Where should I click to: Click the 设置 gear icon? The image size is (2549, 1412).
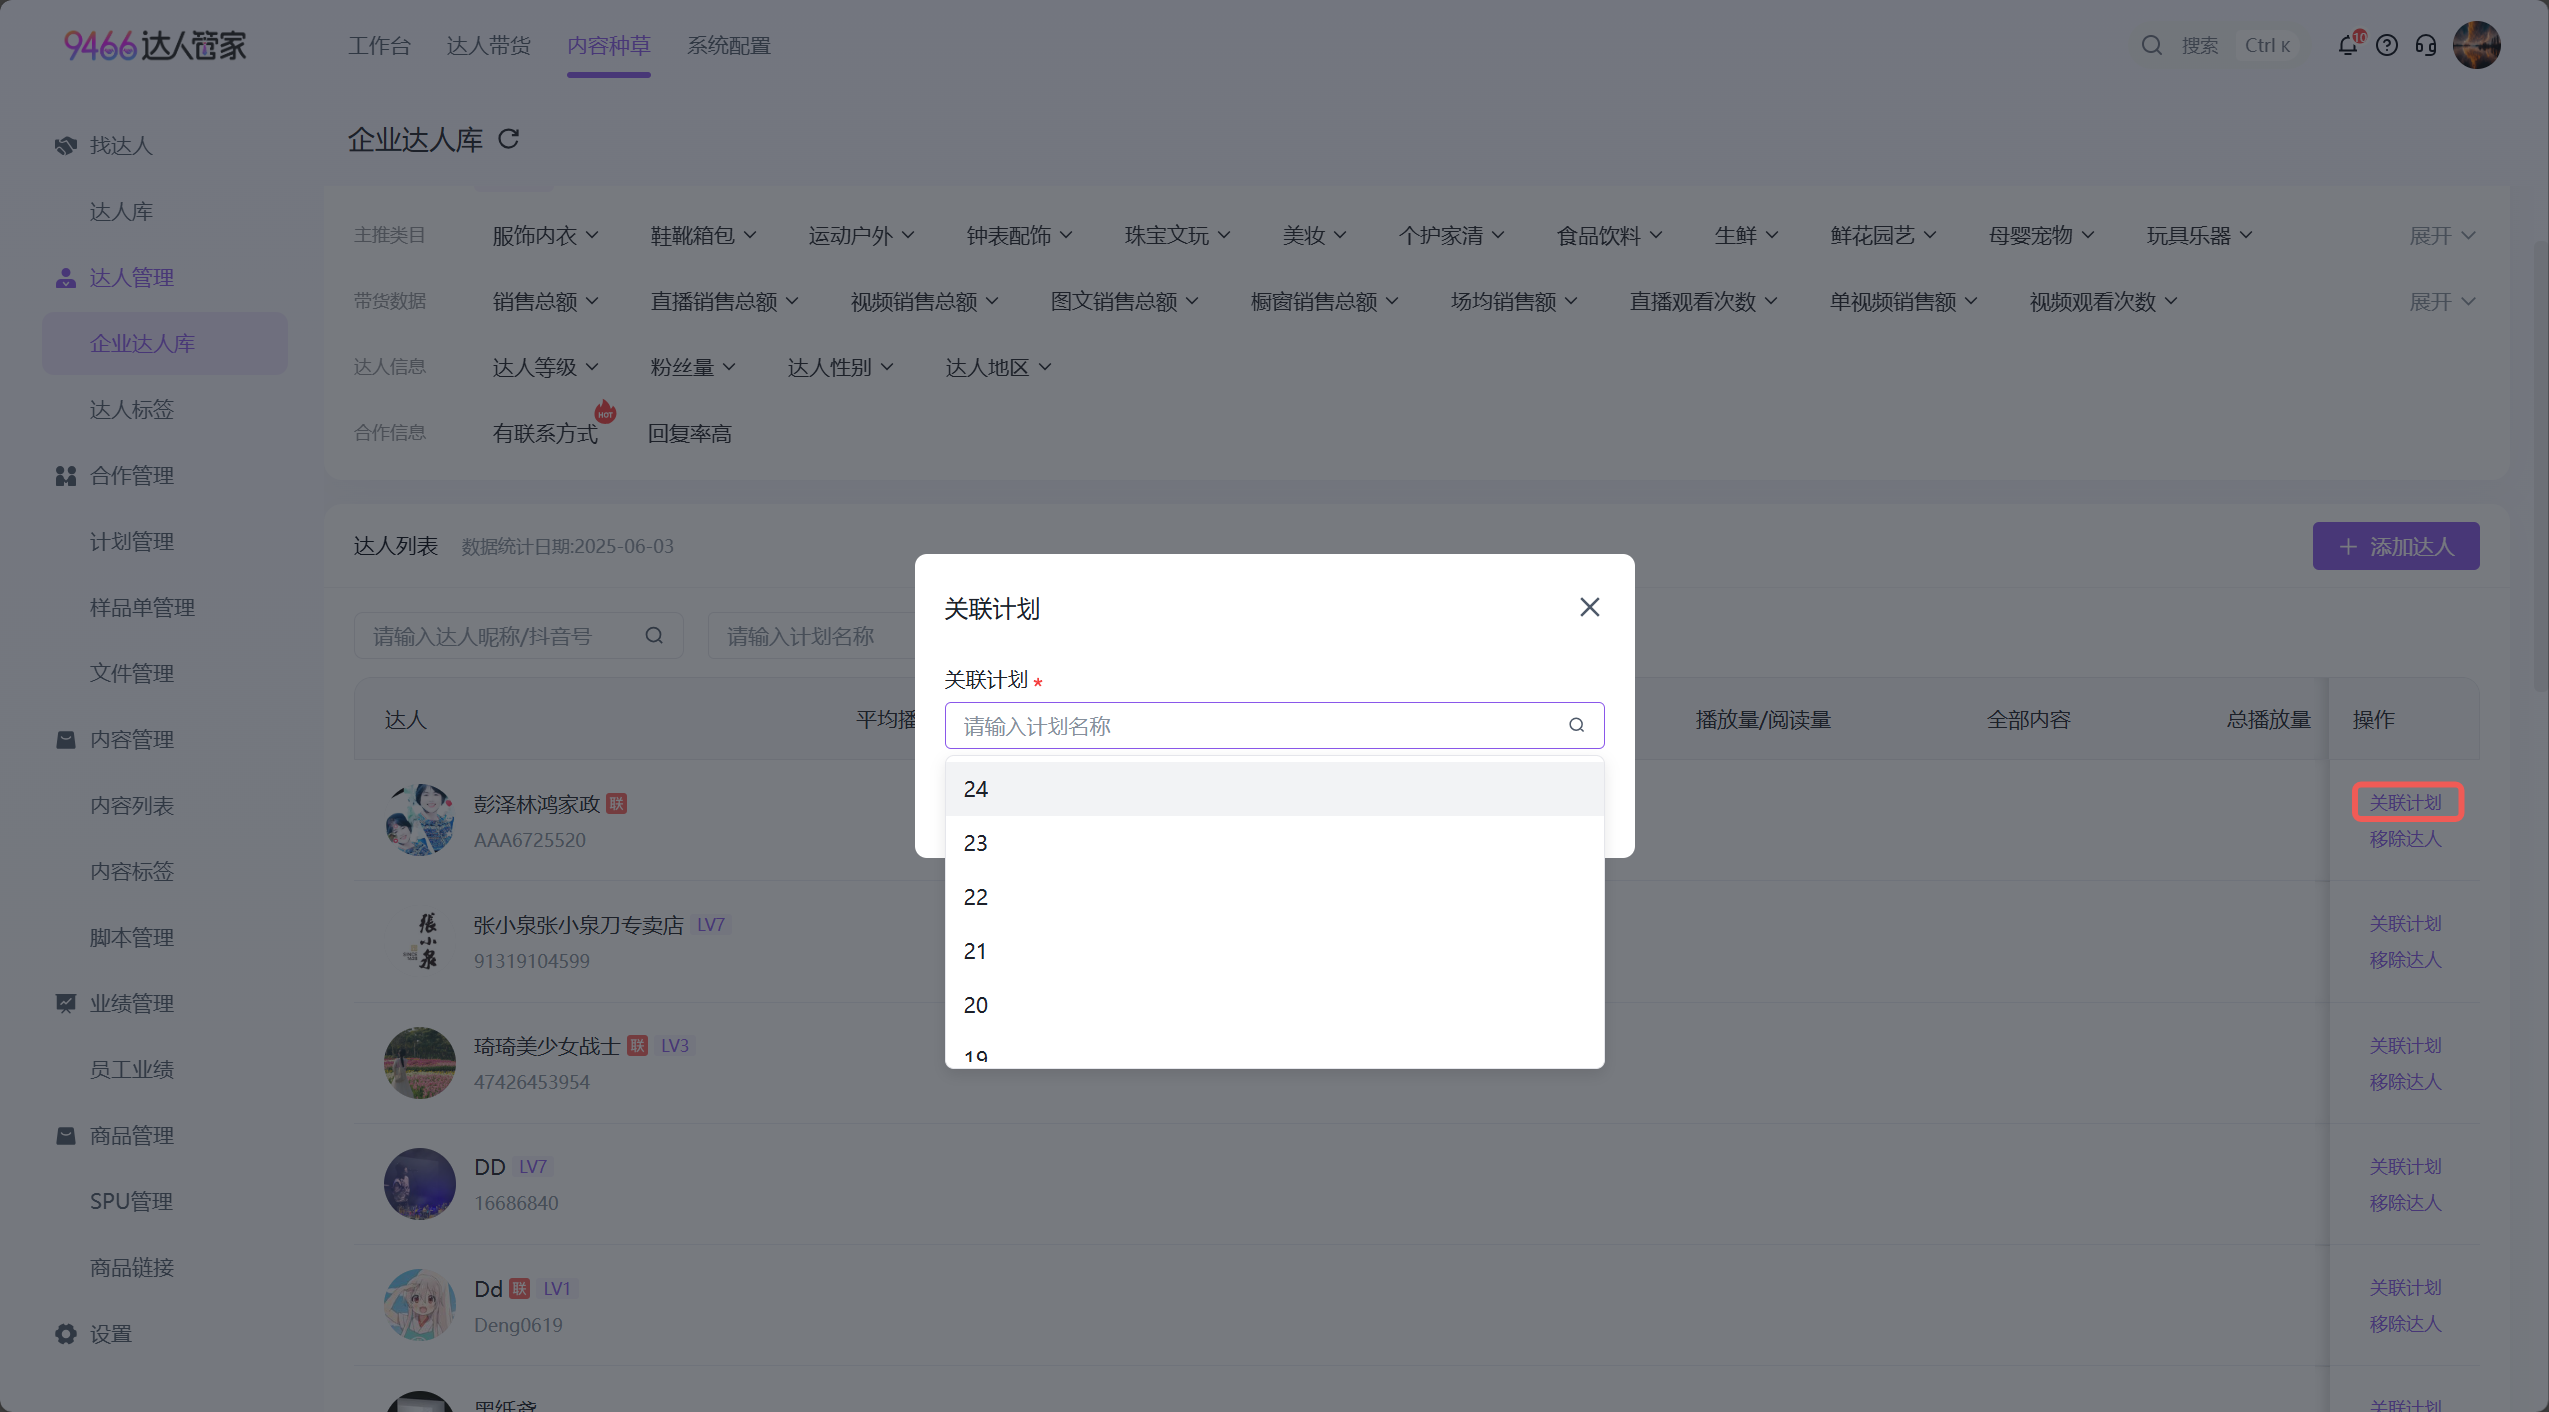[x=66, y=1334]
